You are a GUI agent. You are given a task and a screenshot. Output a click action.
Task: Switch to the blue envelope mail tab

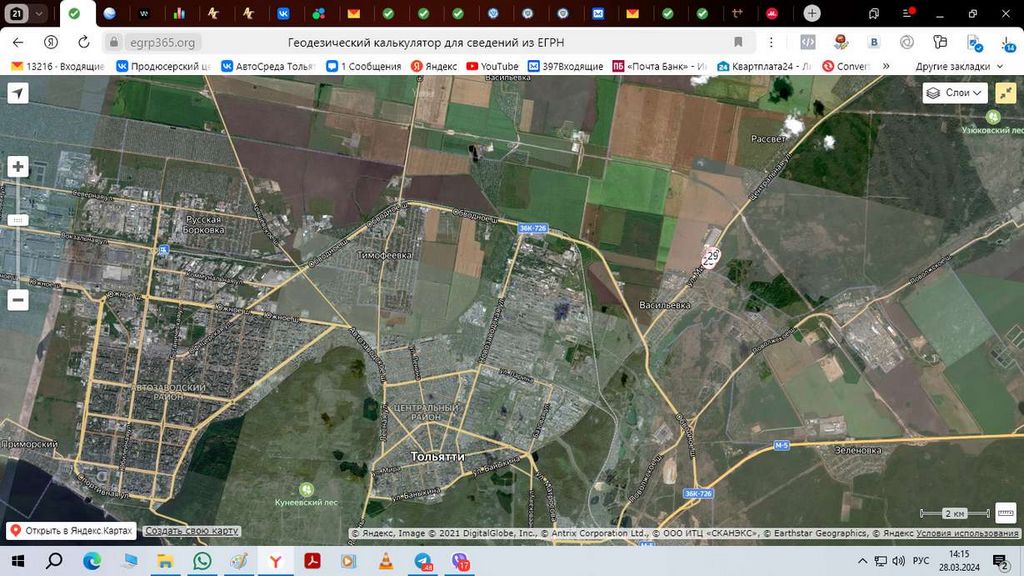pyautogui.click(x=598, y=13)
